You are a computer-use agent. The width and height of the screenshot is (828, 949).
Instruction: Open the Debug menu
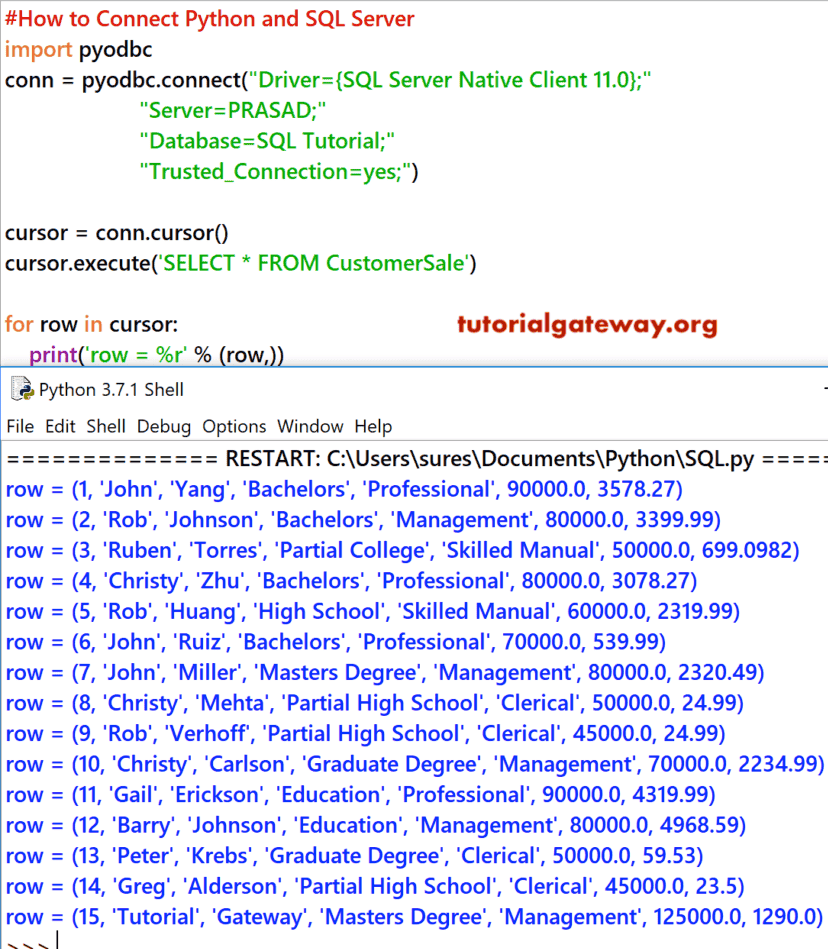coord(163,426)
